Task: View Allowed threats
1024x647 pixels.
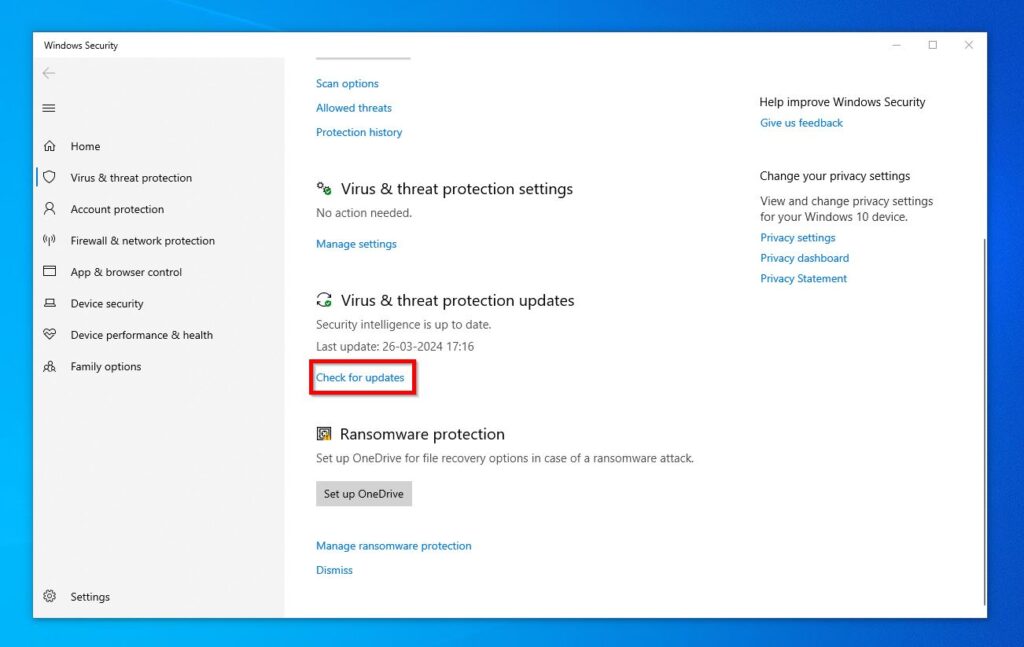Action: [353, 107]
